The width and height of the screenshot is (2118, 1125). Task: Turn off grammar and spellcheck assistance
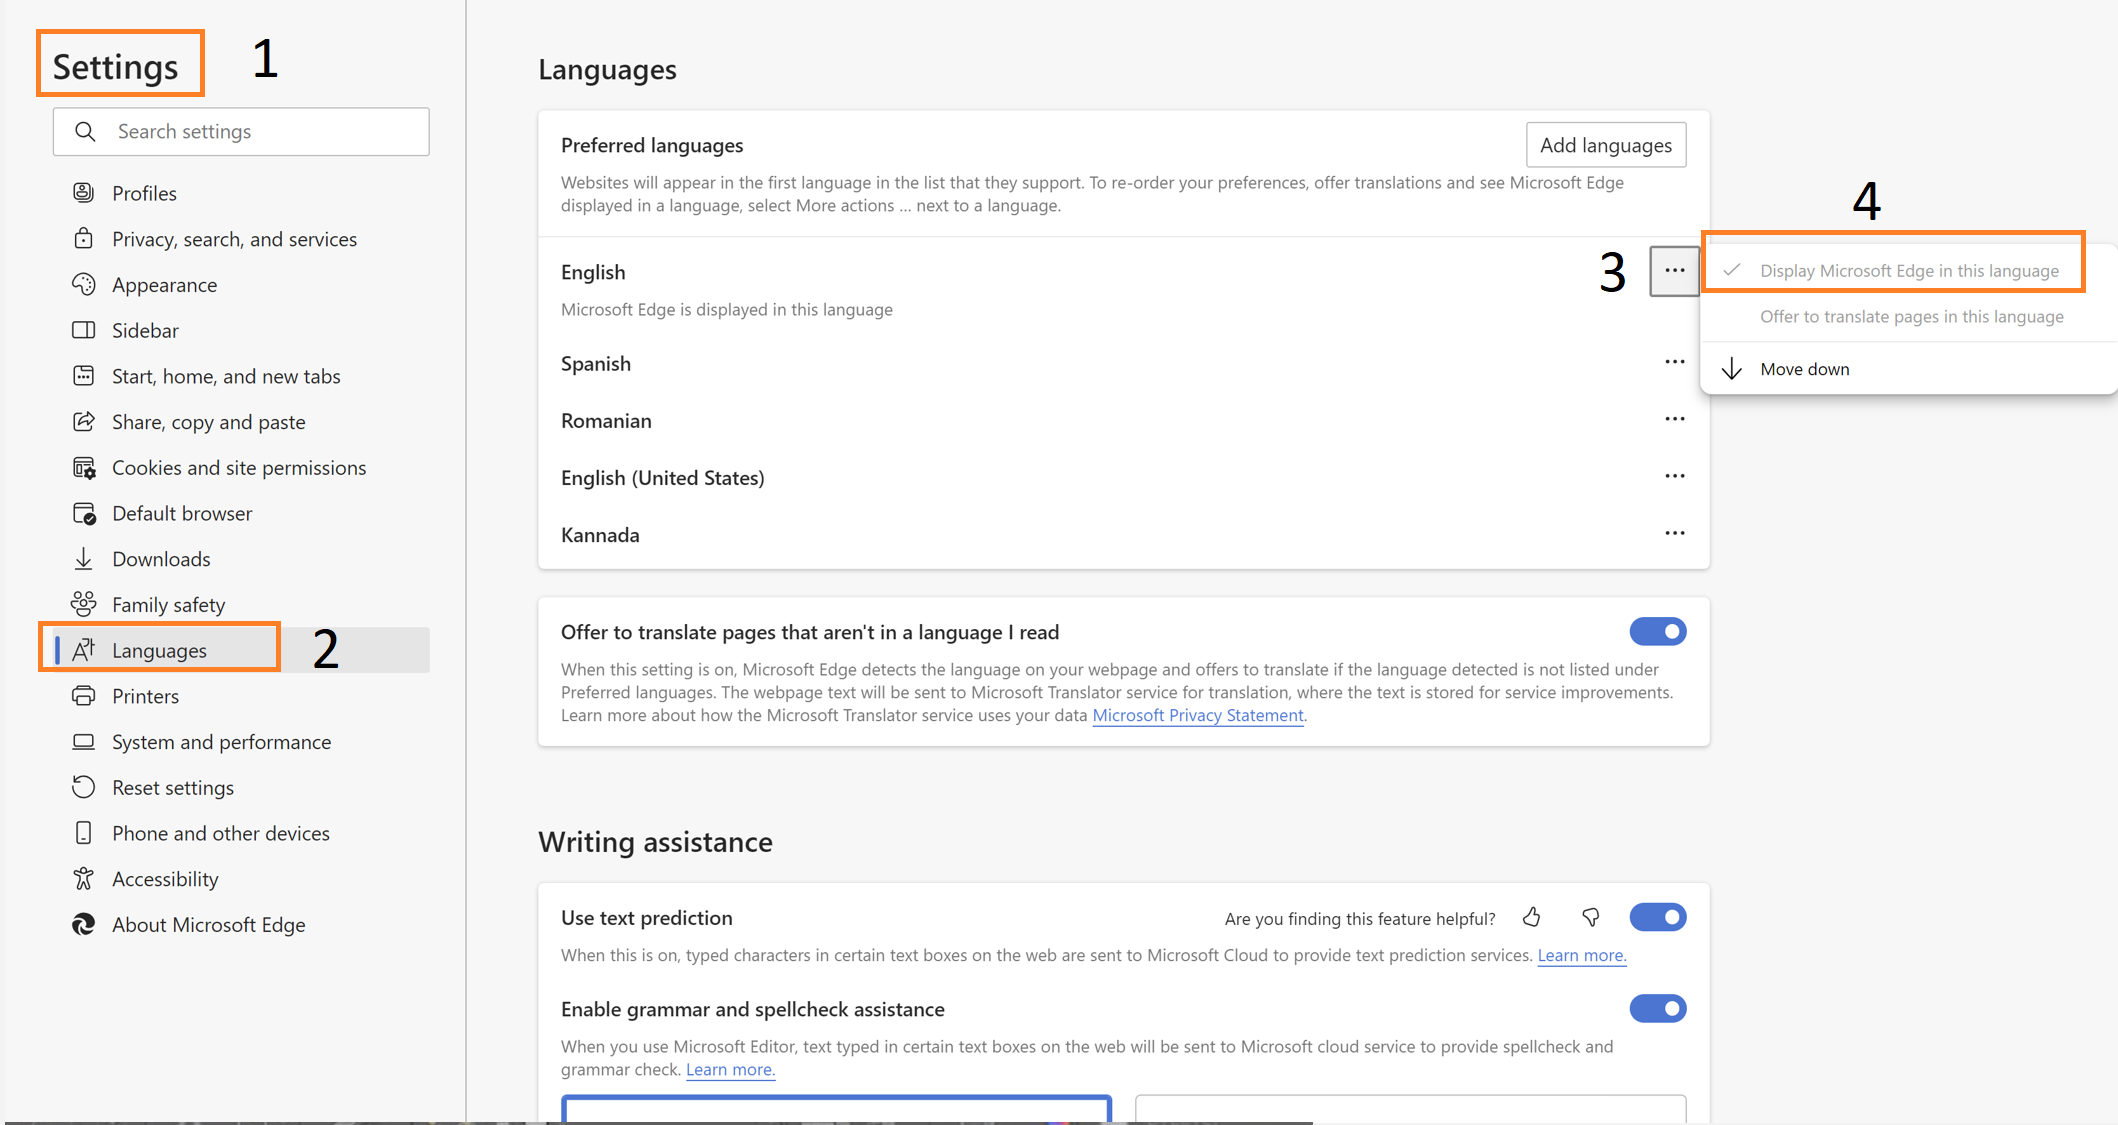pos(1657,1009)
